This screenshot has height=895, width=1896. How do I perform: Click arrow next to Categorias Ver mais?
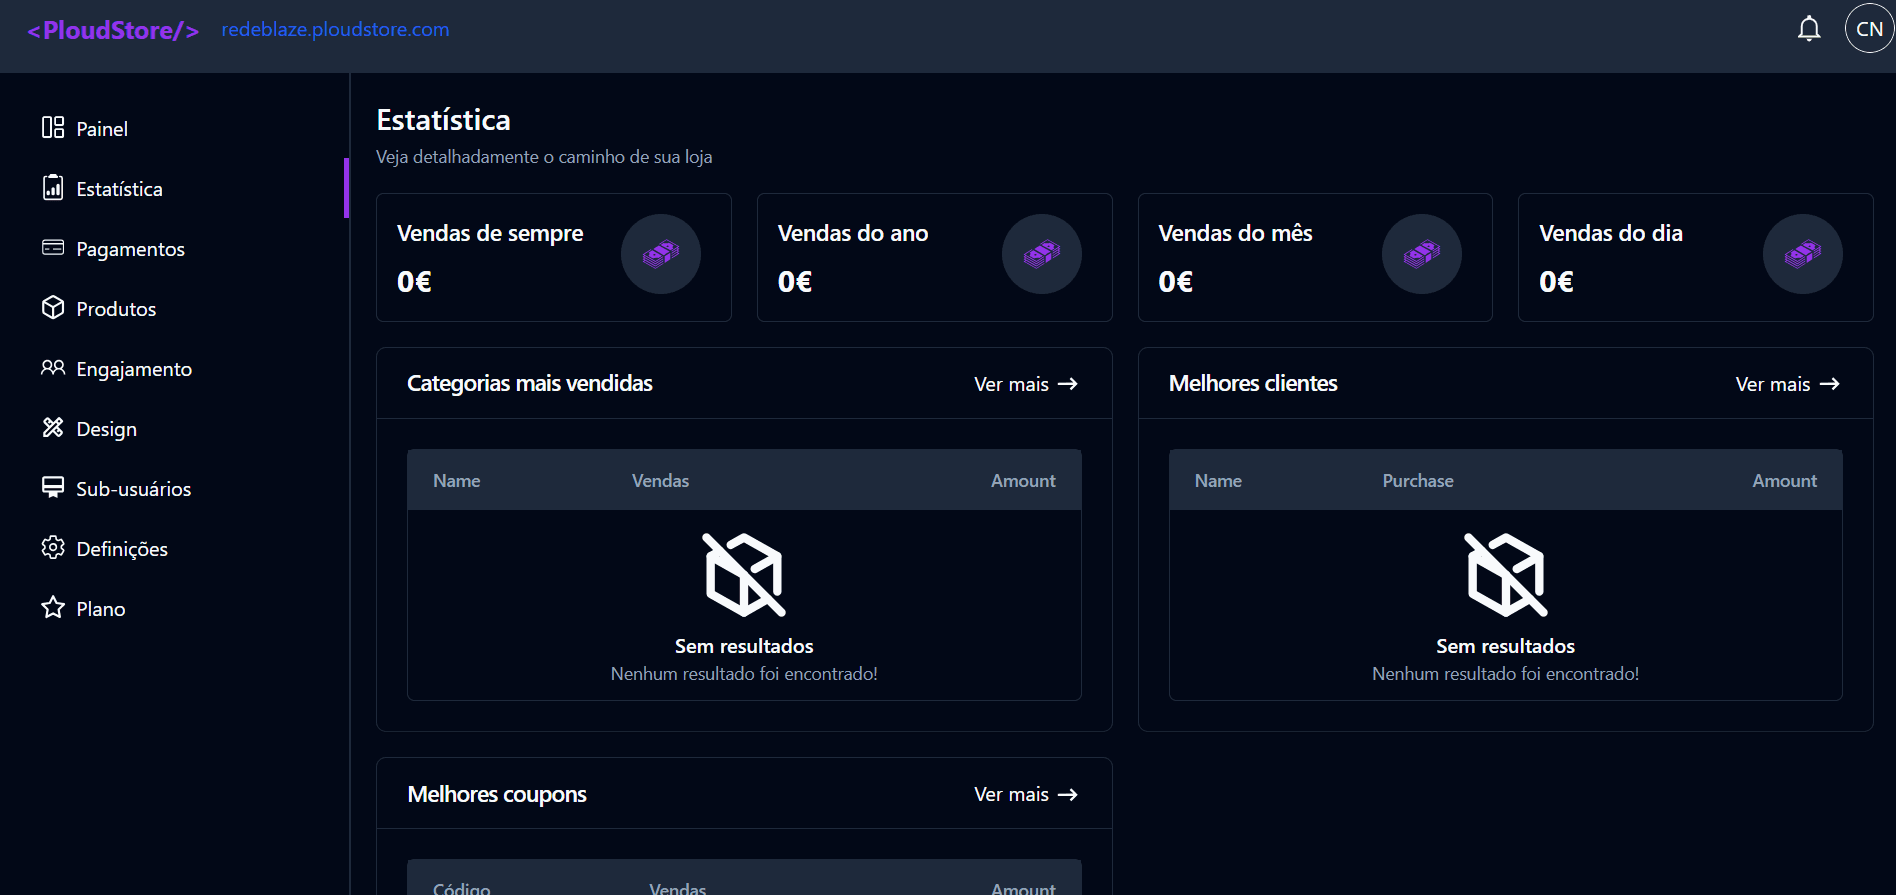(x=1068, y=384)
